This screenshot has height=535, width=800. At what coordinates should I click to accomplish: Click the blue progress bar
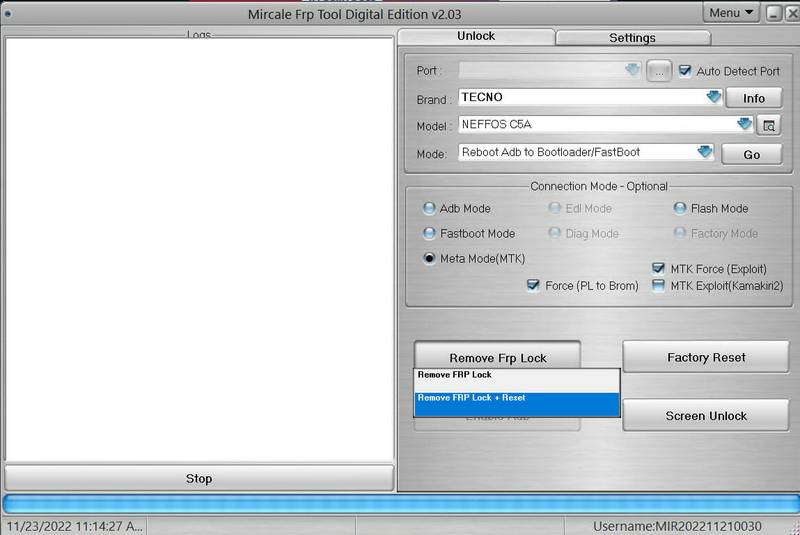point(400,504)
